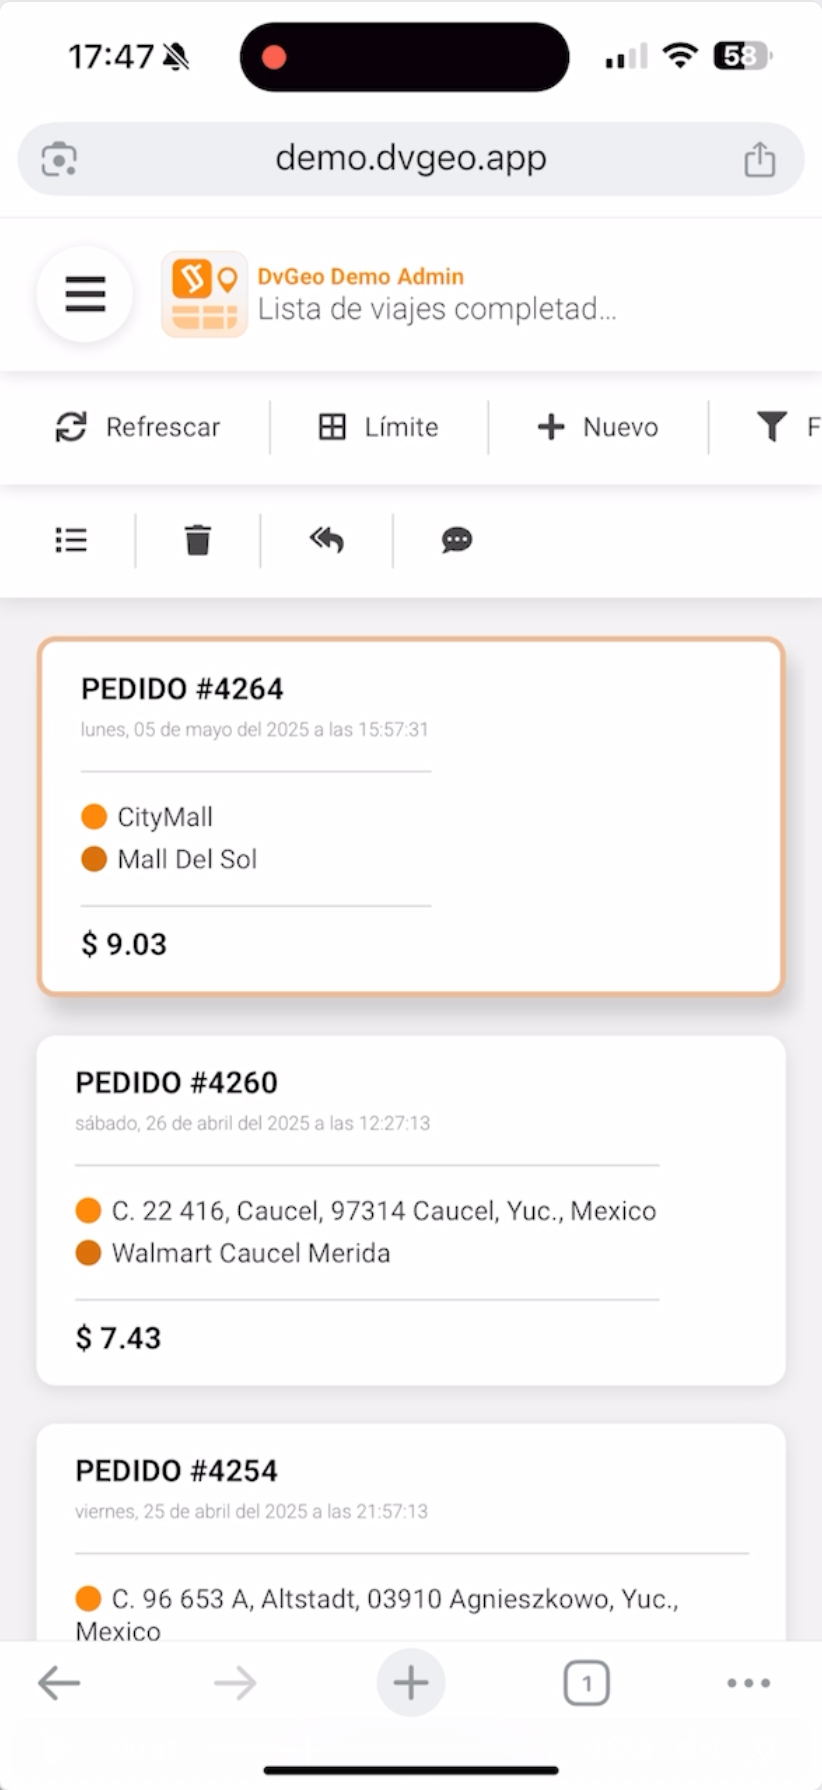Go back with browser back arrow

59,1684
